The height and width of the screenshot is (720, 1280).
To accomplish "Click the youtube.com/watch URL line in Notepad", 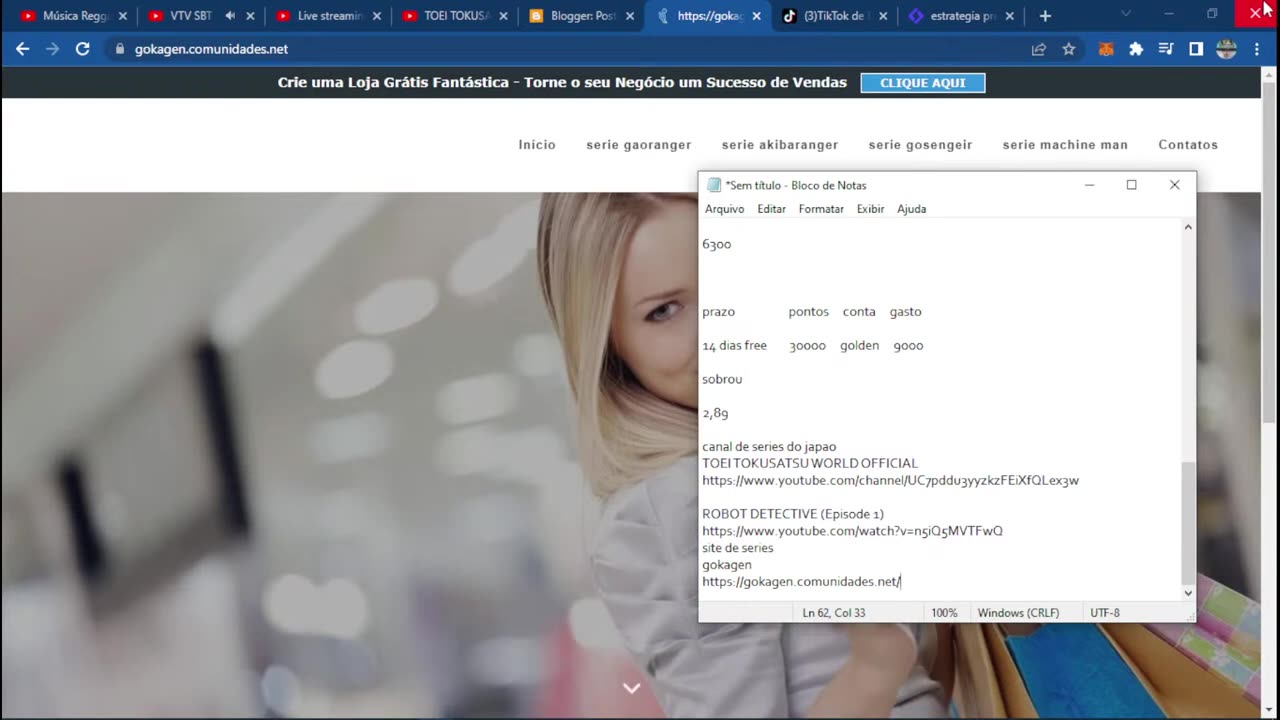I will (x=852, y=531).
